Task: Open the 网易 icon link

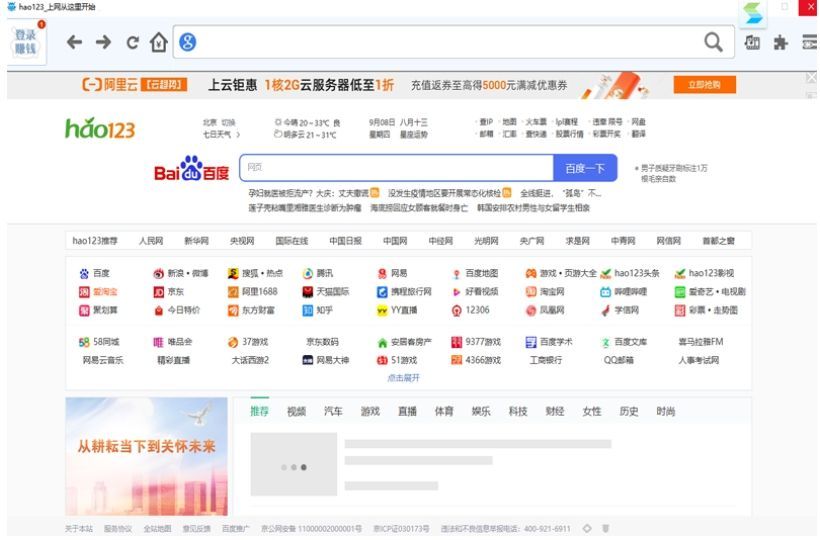Action: 382,273
